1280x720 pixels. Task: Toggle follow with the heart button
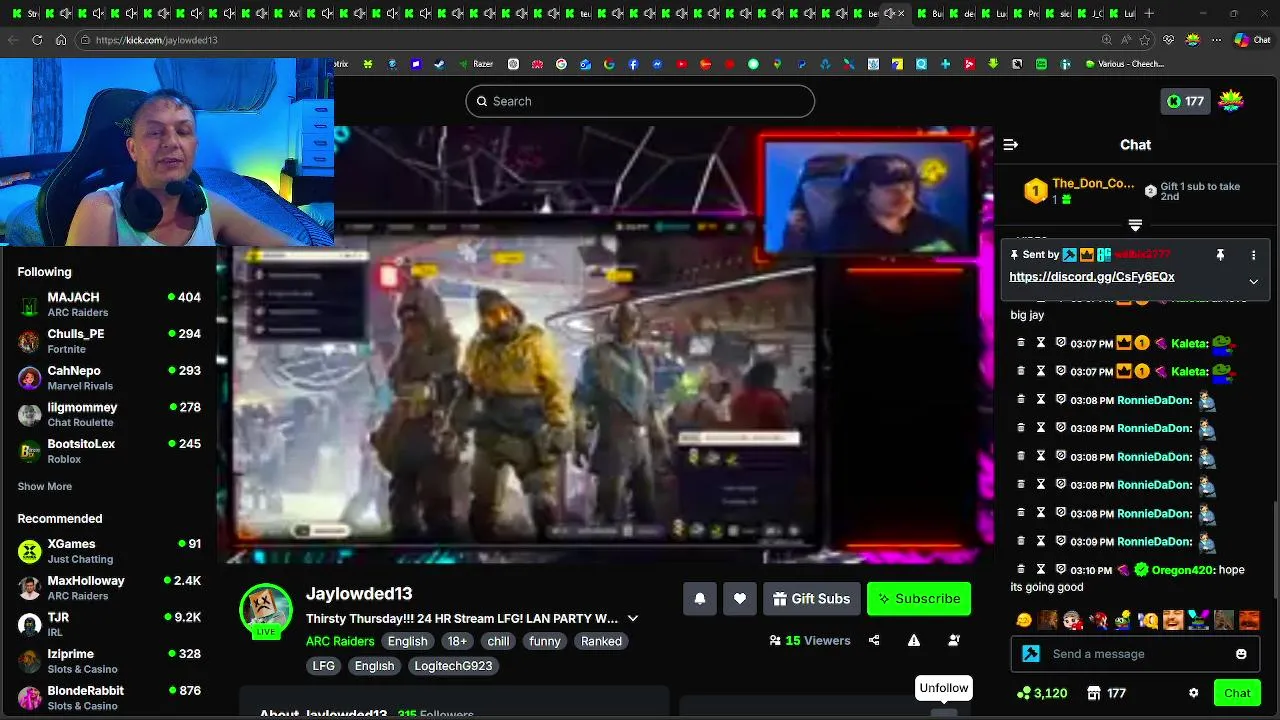click(740, 598)
